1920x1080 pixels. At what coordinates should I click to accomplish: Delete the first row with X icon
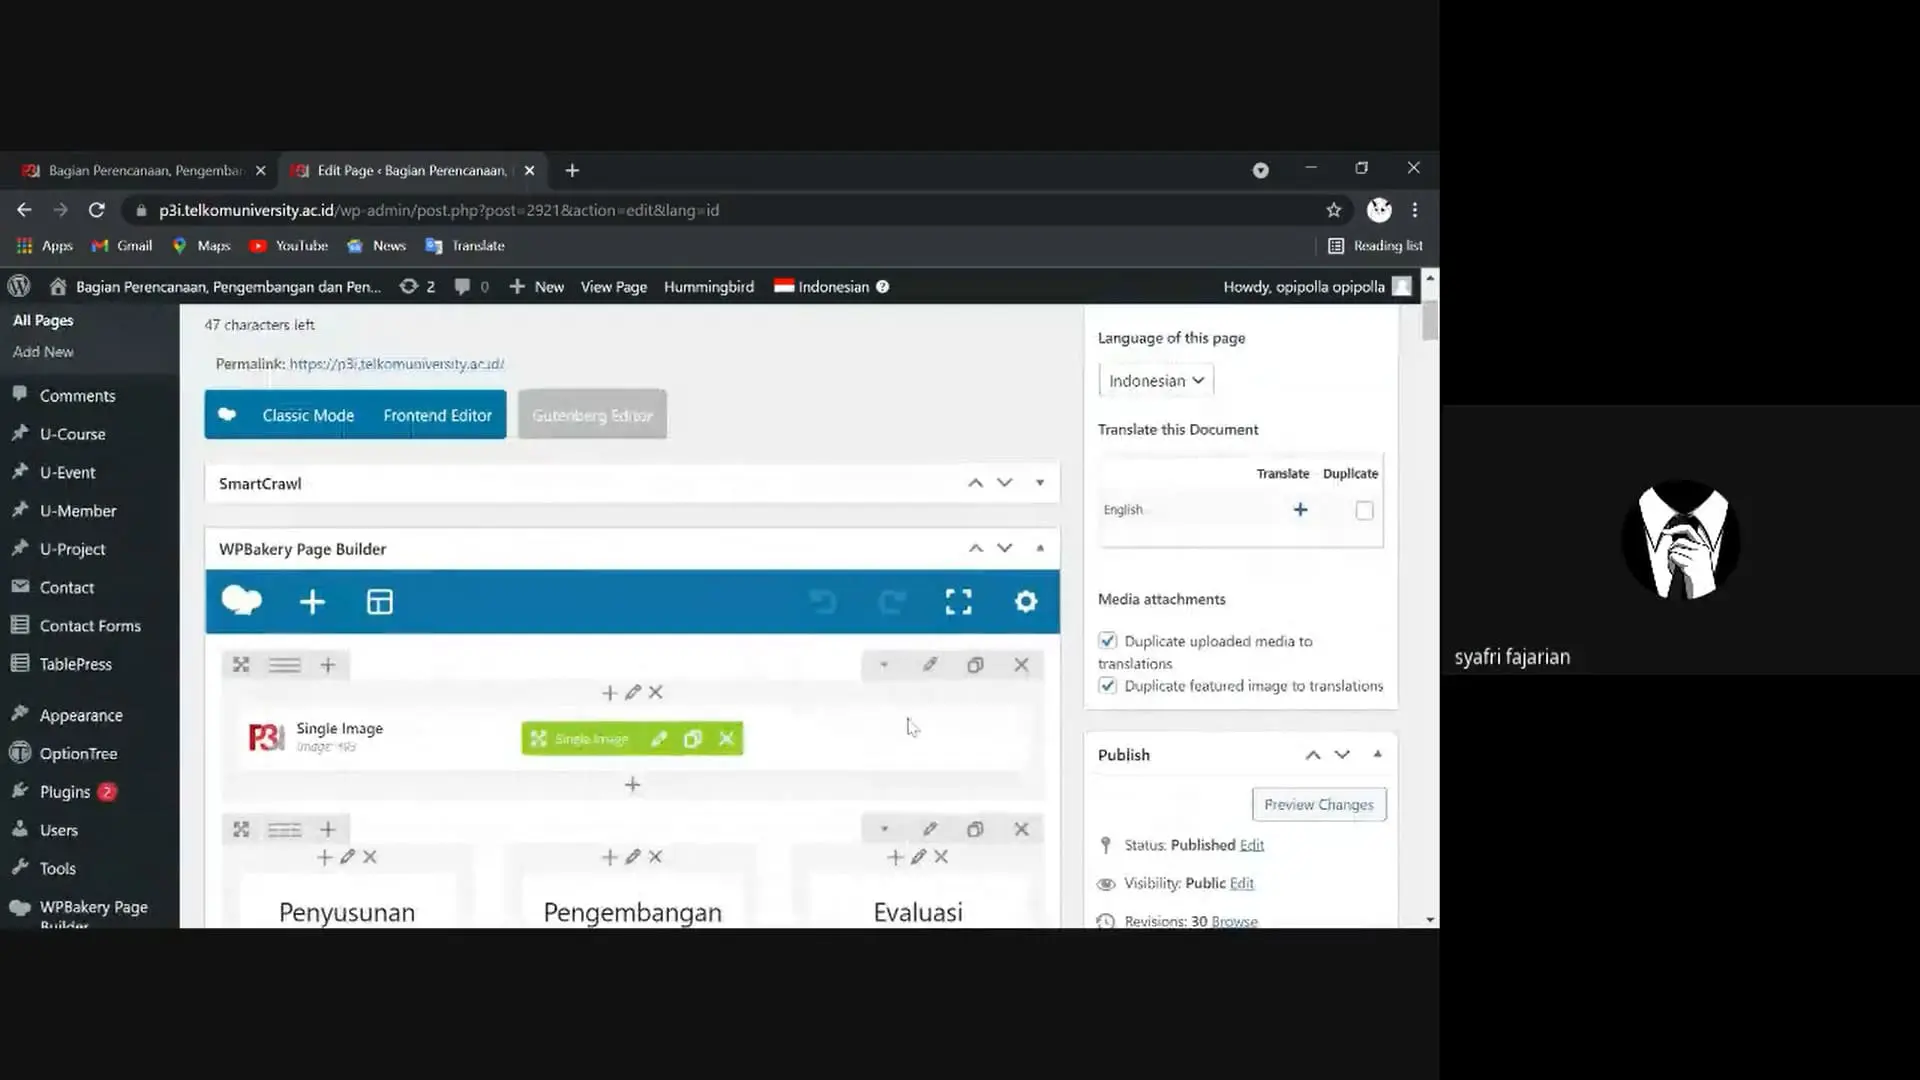click(1021, 665)
